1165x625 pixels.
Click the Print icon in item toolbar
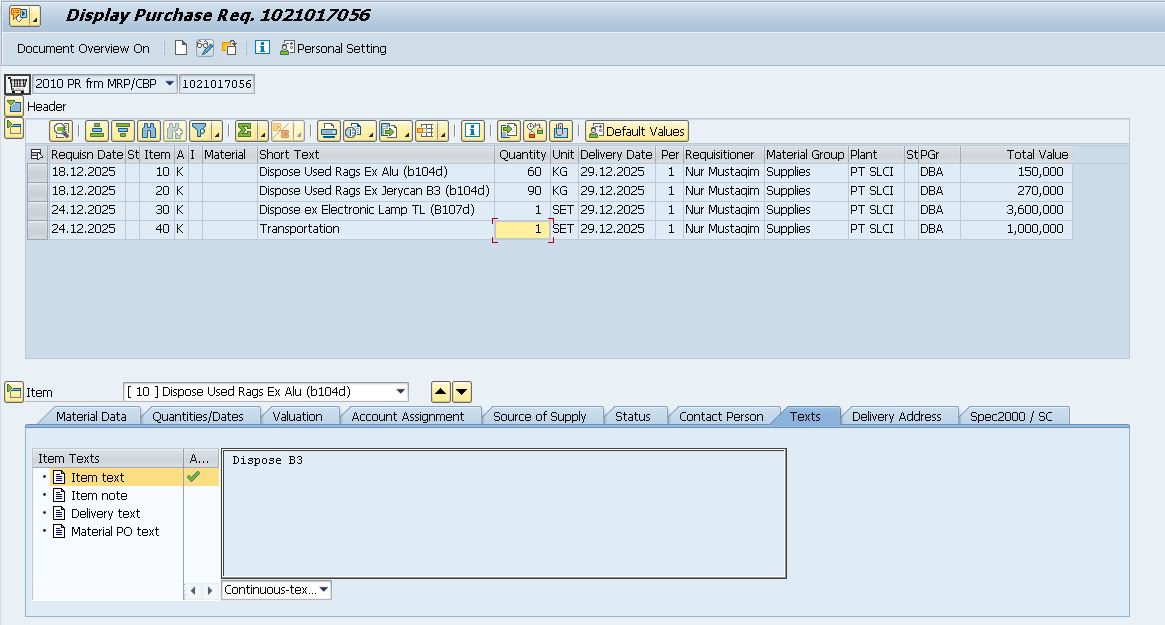(x=329, y=131)
